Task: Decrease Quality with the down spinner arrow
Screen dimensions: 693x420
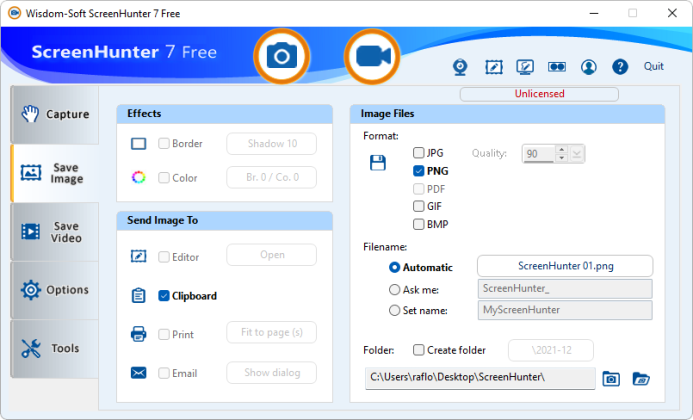Action: [561, 158]
